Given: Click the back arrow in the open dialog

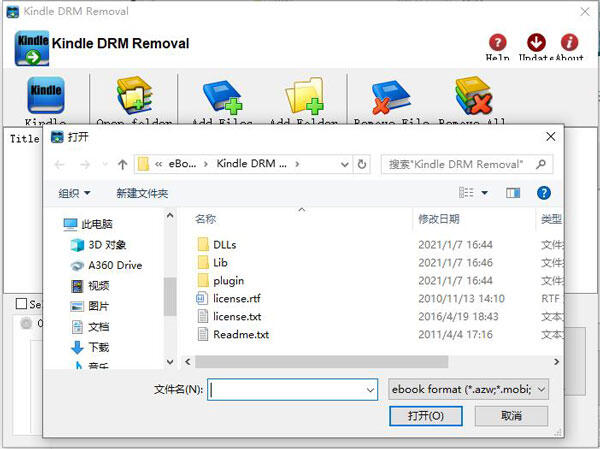Looking at the screenshot, I should tap(59, 165).
